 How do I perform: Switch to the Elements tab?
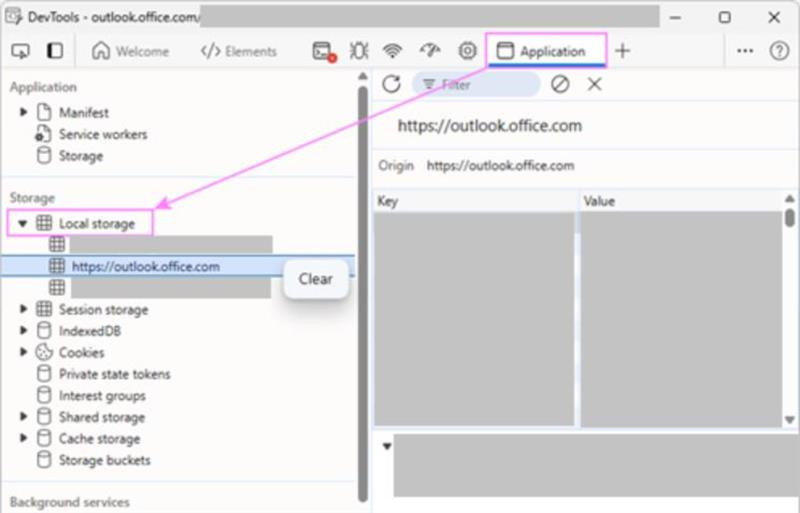coord(239,51)
